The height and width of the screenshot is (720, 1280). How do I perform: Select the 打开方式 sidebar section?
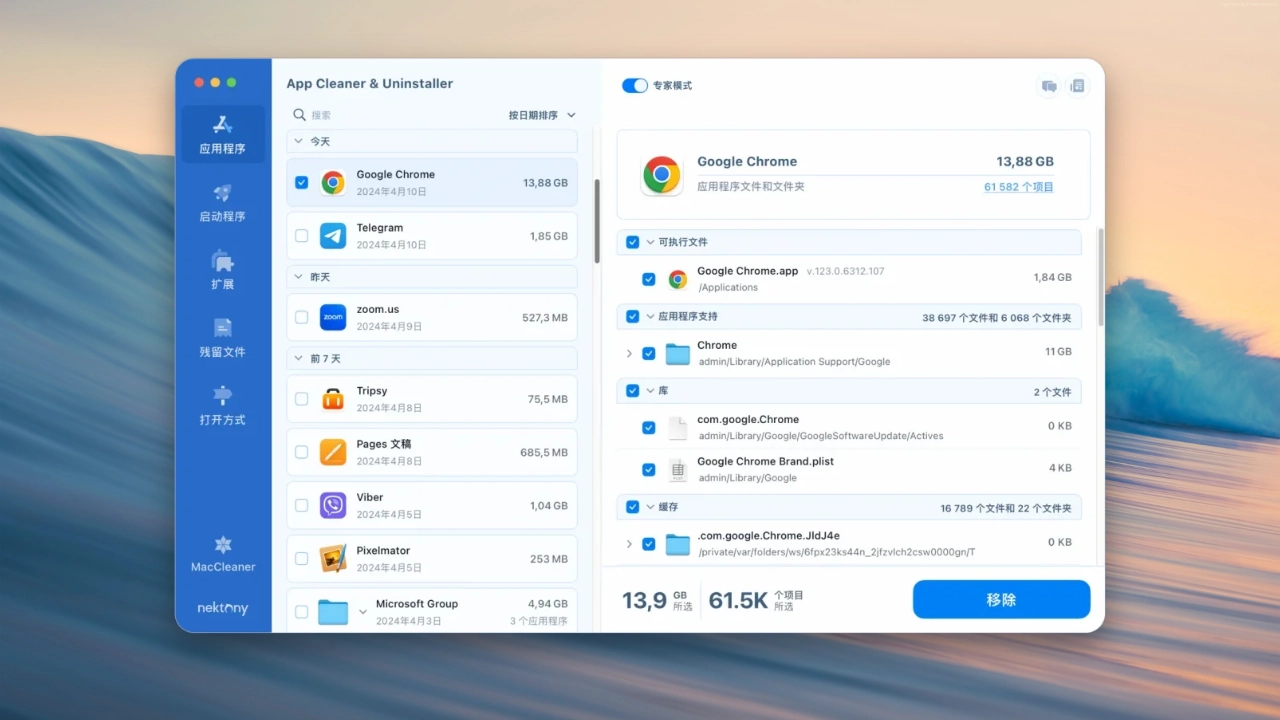222,407
